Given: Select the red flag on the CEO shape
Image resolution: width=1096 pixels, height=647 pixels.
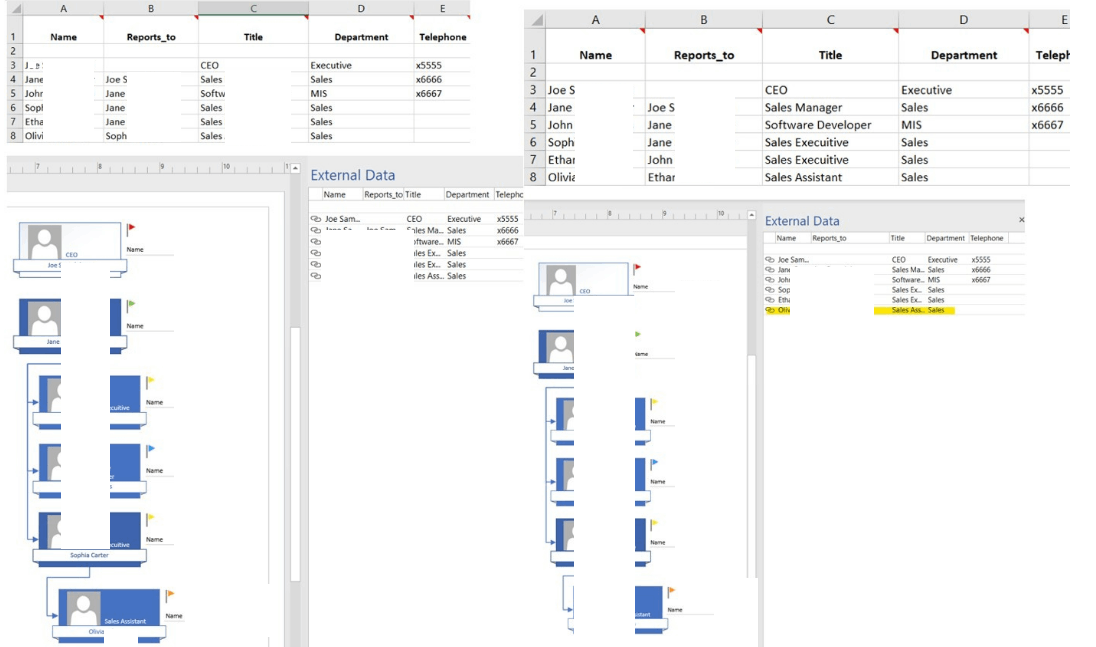Looking at the screenshot, I should [131, 228].
